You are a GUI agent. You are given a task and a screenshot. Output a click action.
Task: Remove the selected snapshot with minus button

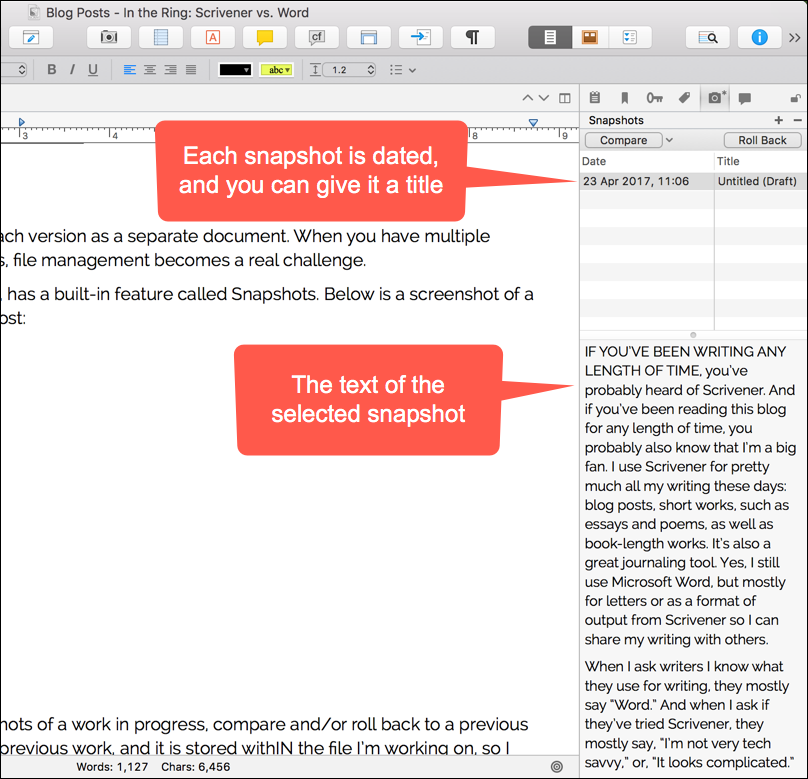[x=798, y=120]
